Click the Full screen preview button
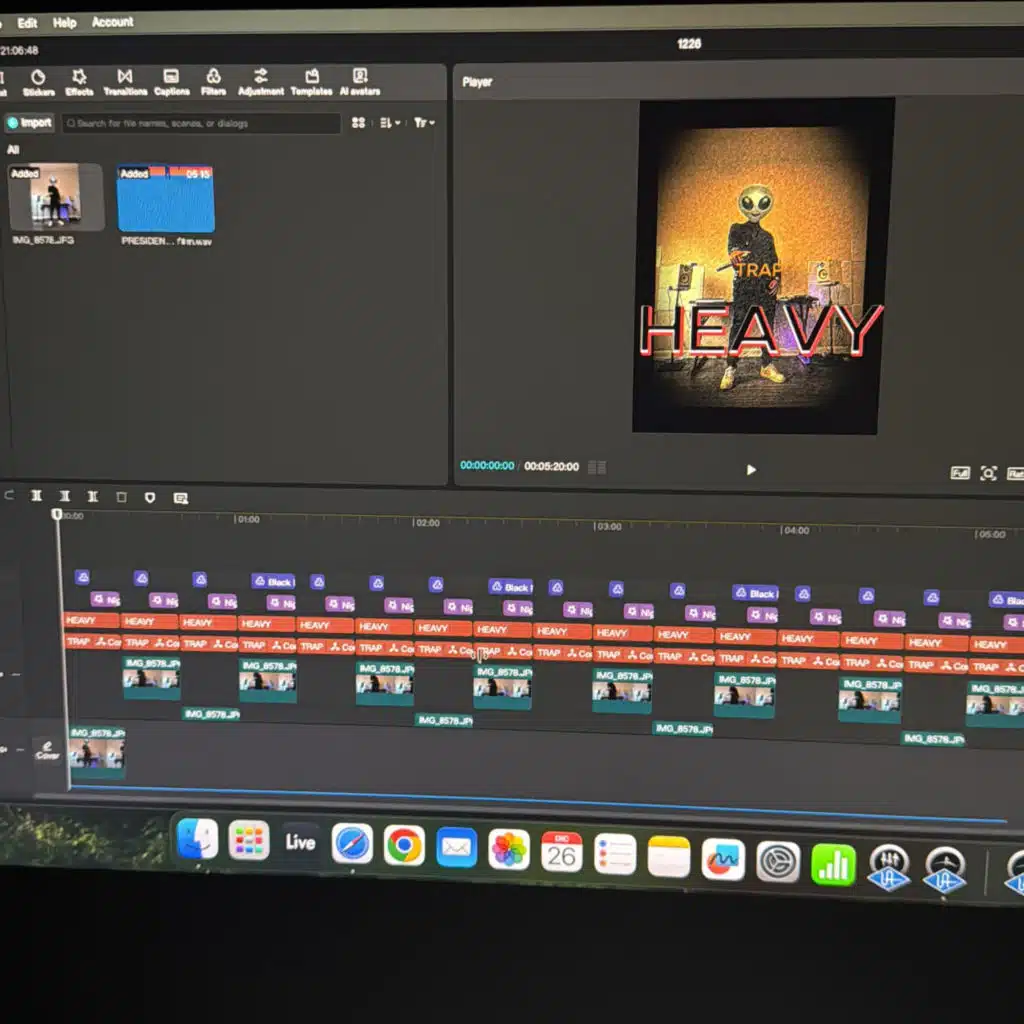The width and height of the screenshot is (1024, 1024). 959,473
